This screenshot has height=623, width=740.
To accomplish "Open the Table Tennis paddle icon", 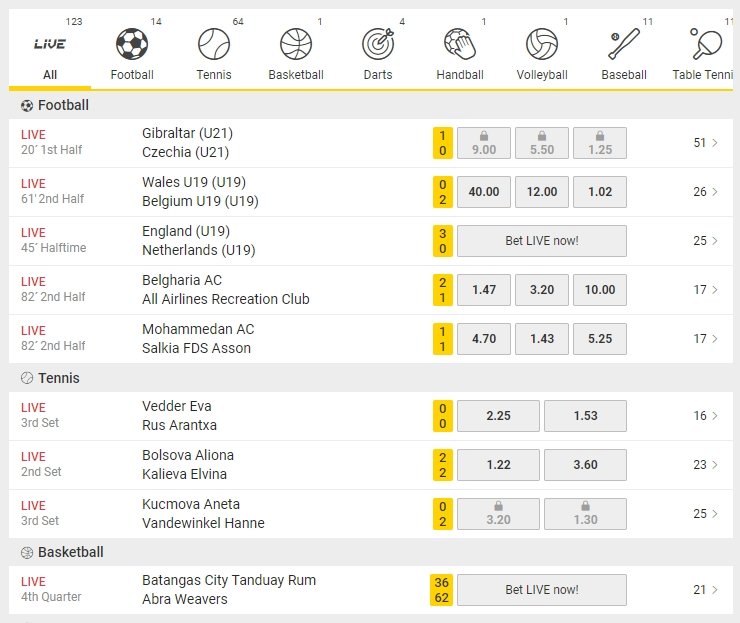I will tap(704, 44).
